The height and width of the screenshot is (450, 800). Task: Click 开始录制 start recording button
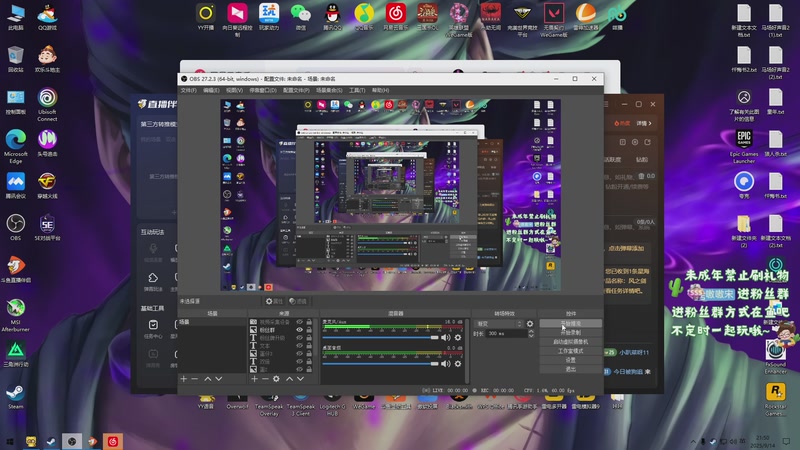point(570,333)
